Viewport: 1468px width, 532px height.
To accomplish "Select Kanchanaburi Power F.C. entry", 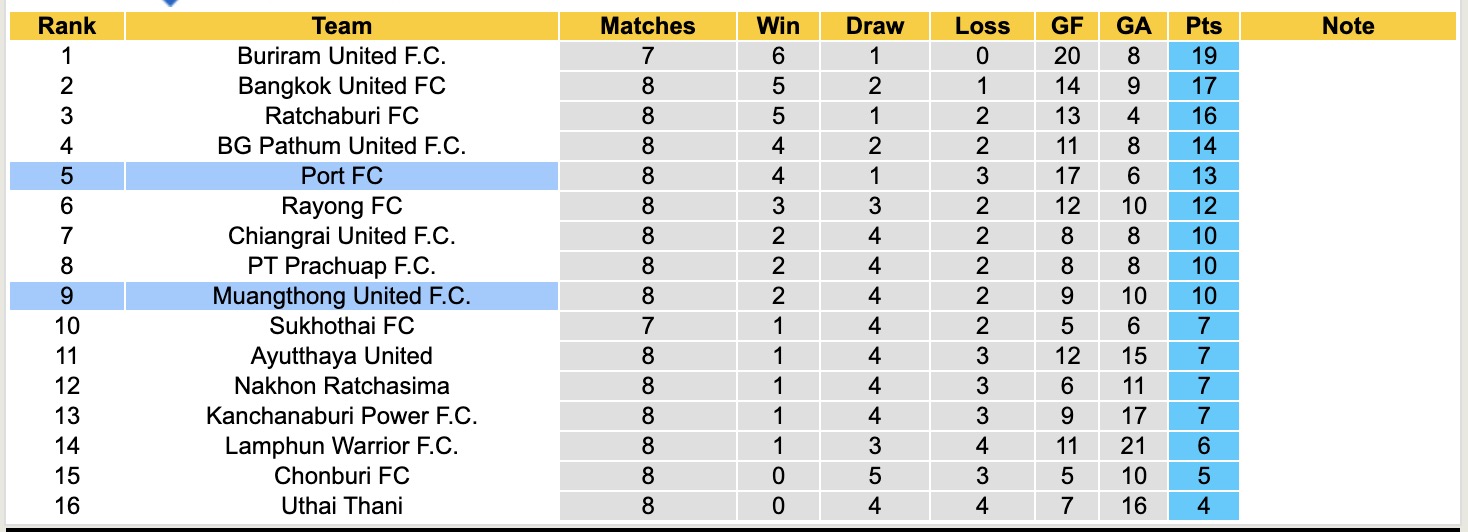I will tap(342, 416).
